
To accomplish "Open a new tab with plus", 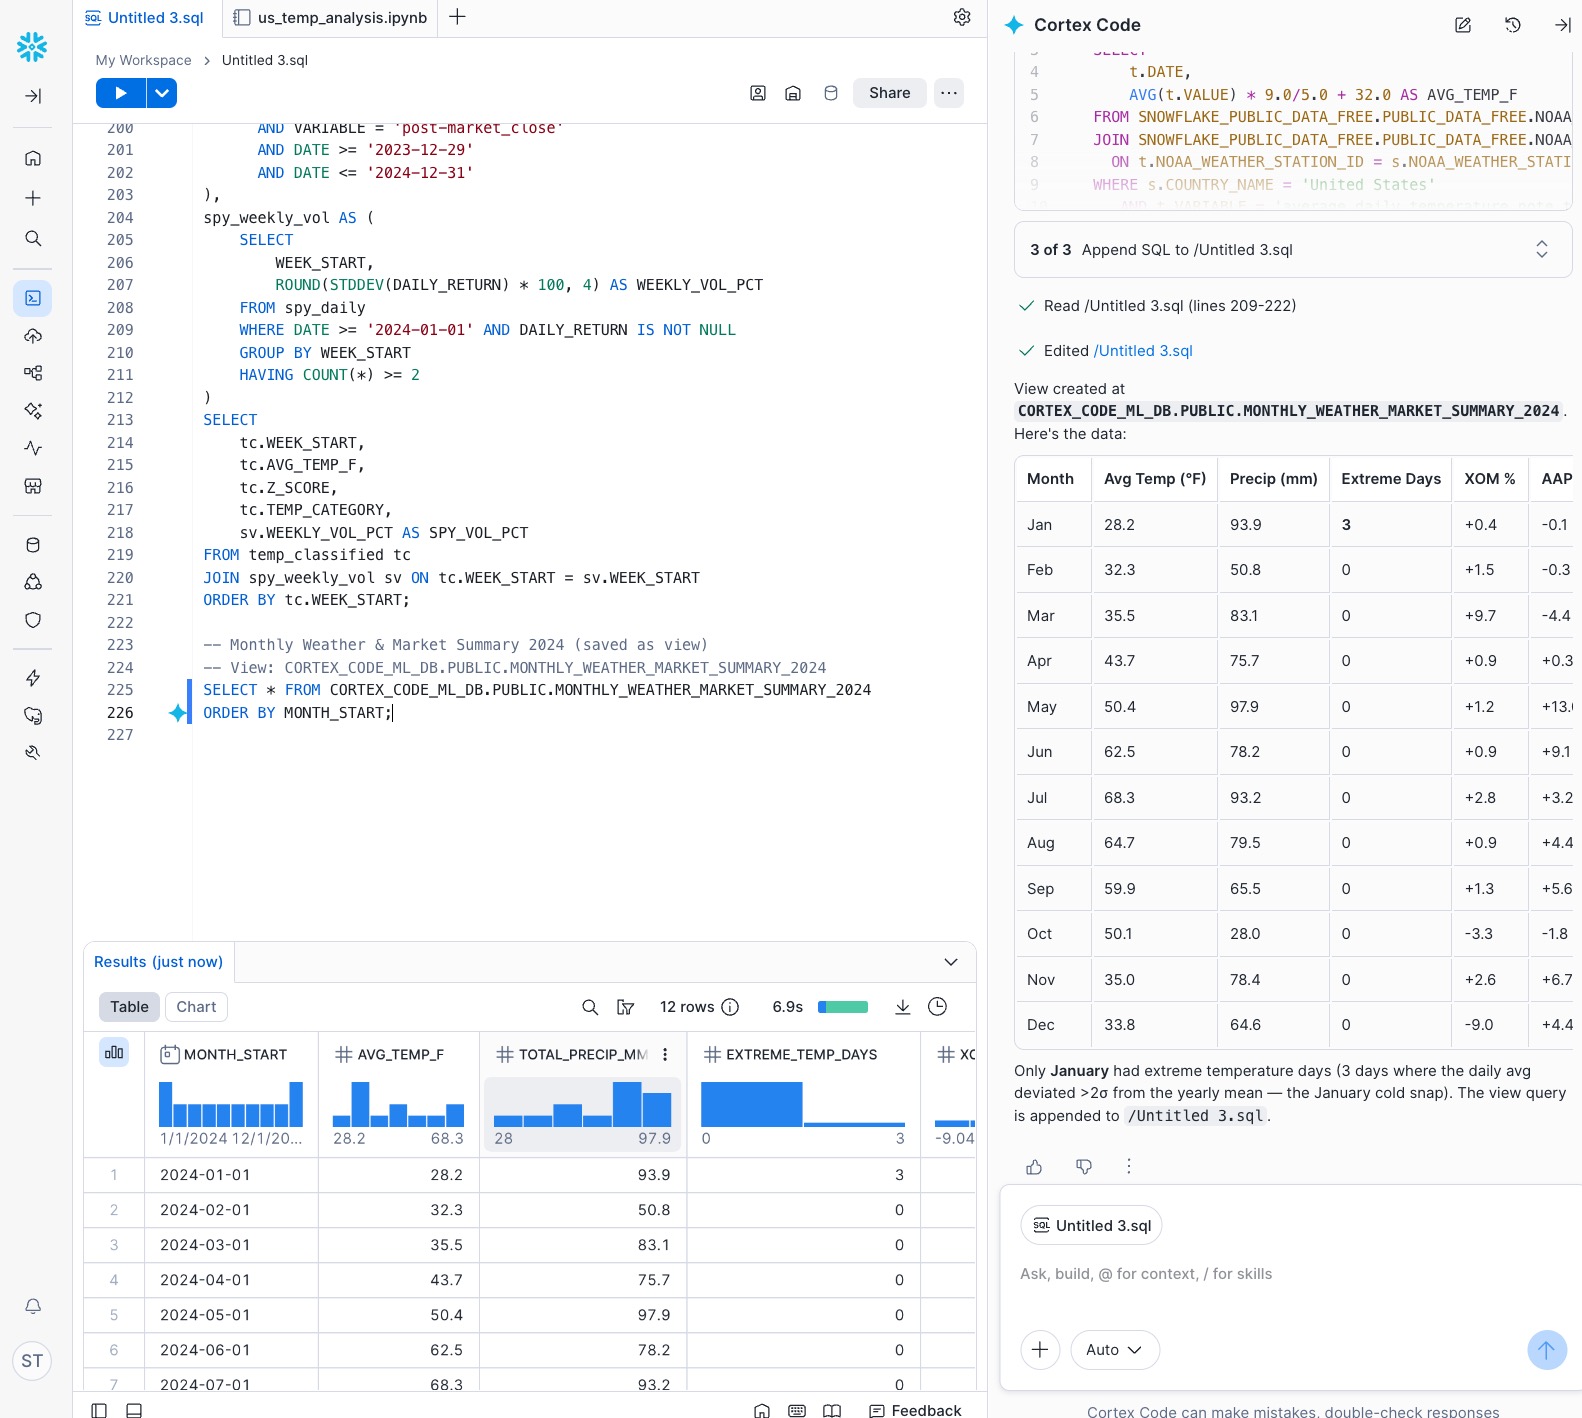I will tap(457, 17).
